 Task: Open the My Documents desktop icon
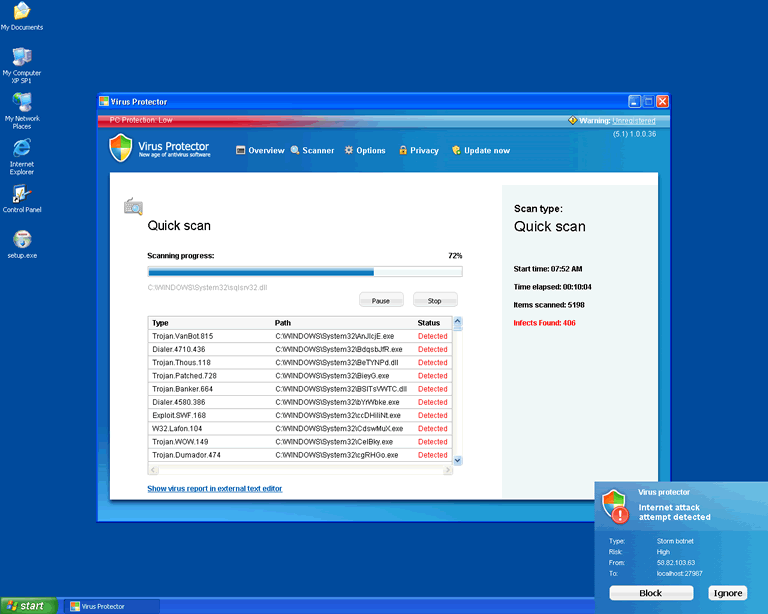[21, 12]
